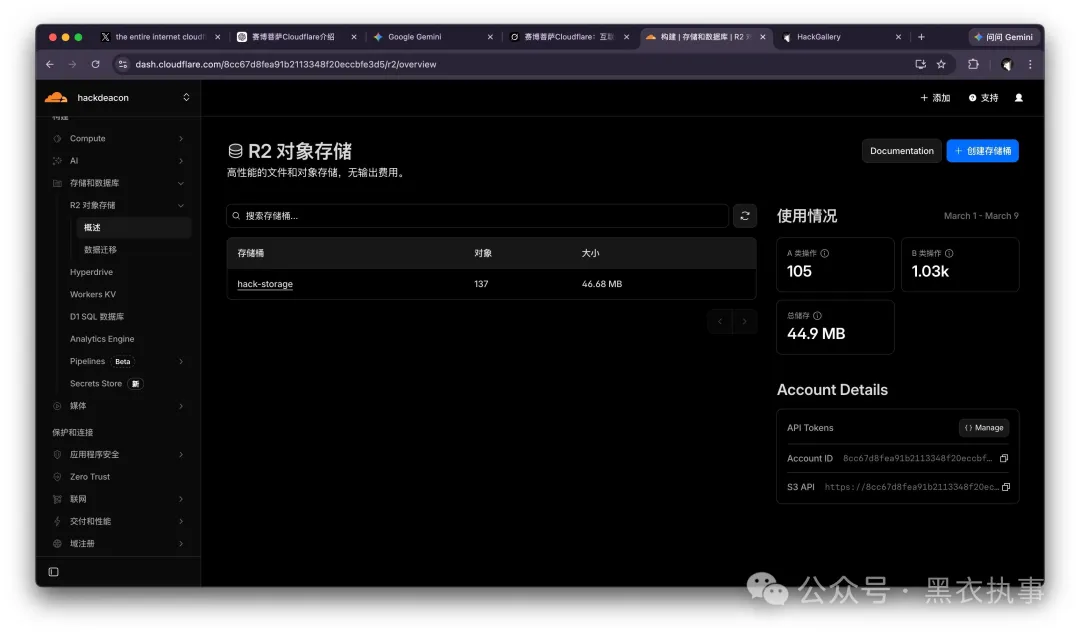
Task: Reload the page with the refresh icon
Action: [96, 64]
